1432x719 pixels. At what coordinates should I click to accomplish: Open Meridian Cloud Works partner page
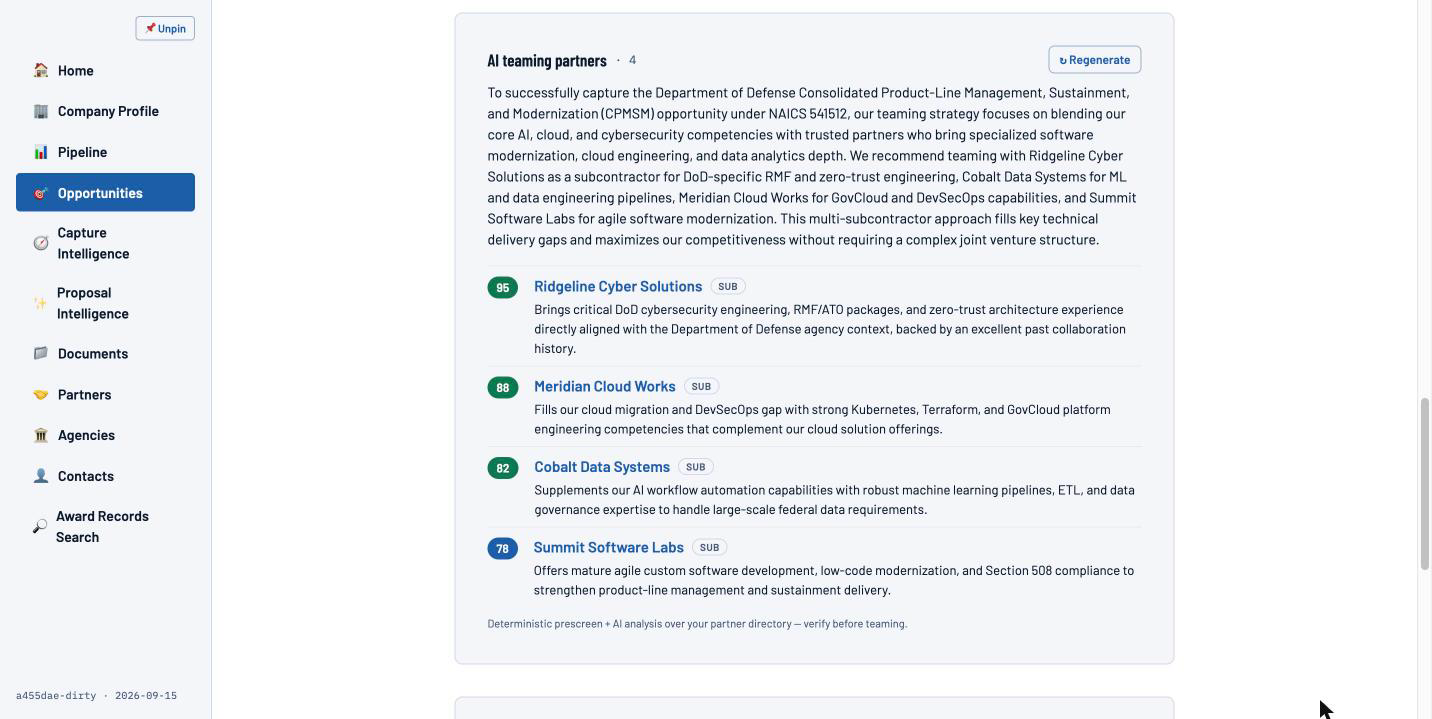[605, 386]
